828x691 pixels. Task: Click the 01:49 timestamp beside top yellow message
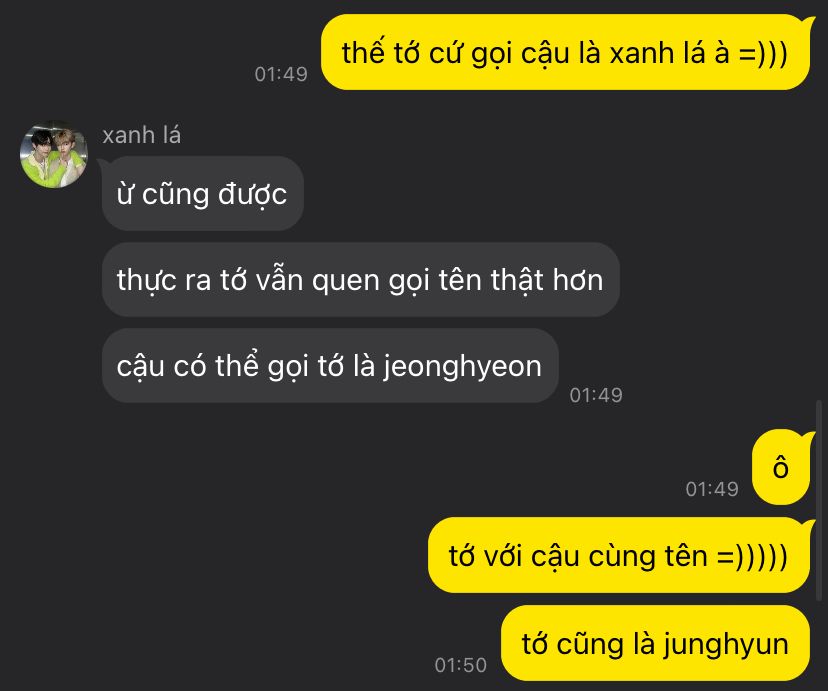click(x=281, y=74)
